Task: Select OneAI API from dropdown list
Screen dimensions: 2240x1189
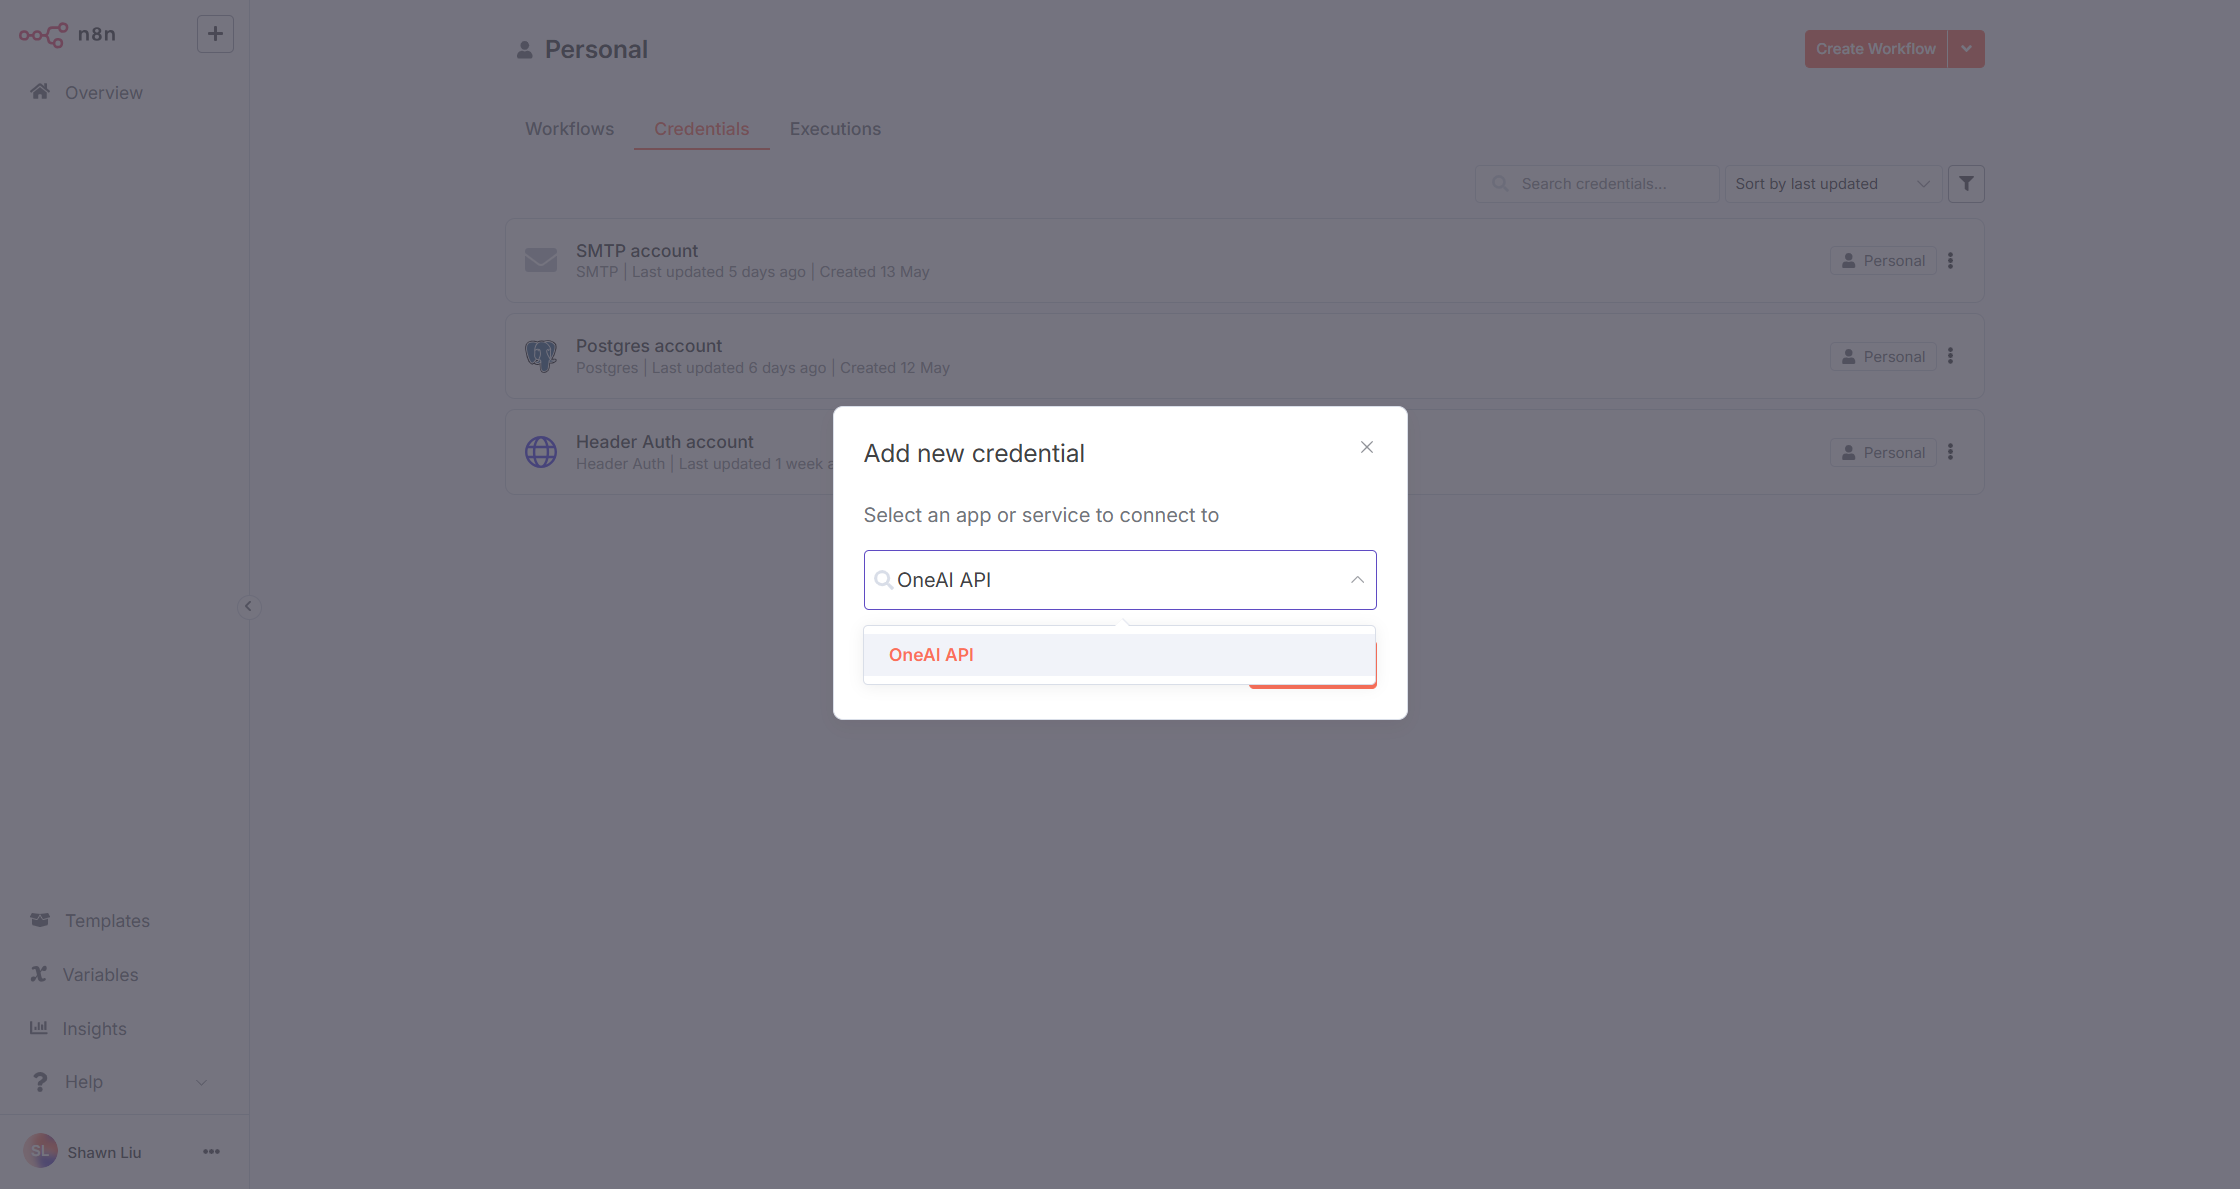Action: [931, 655]
